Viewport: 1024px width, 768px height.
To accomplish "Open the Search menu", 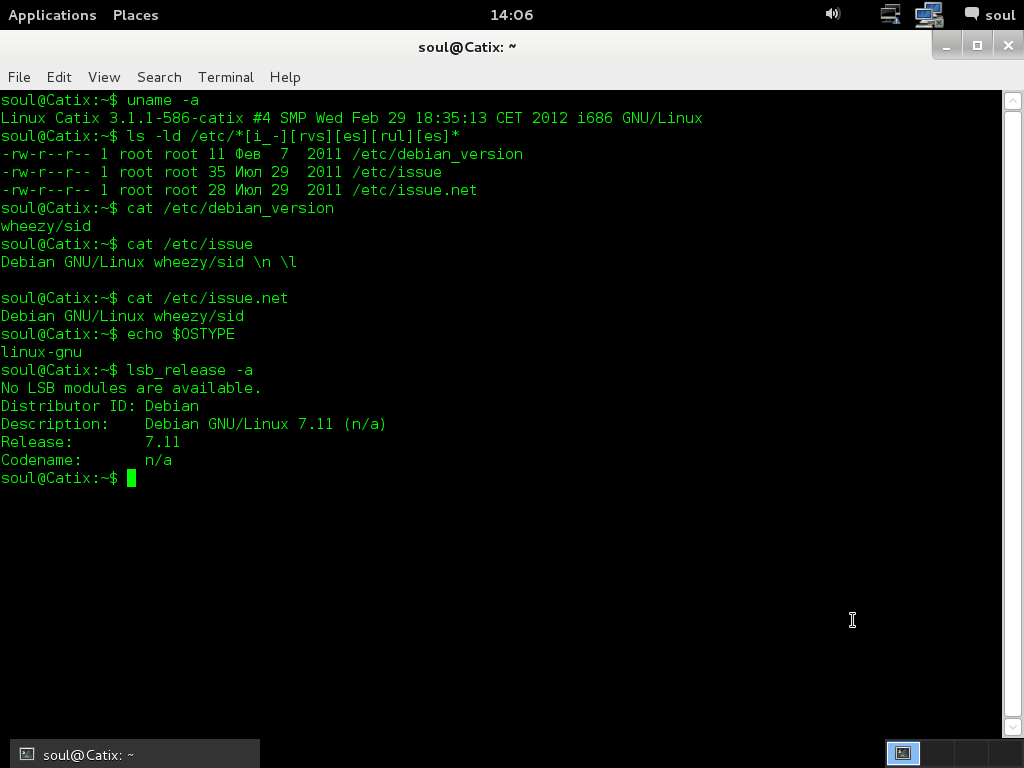I will tap(159, 77).
